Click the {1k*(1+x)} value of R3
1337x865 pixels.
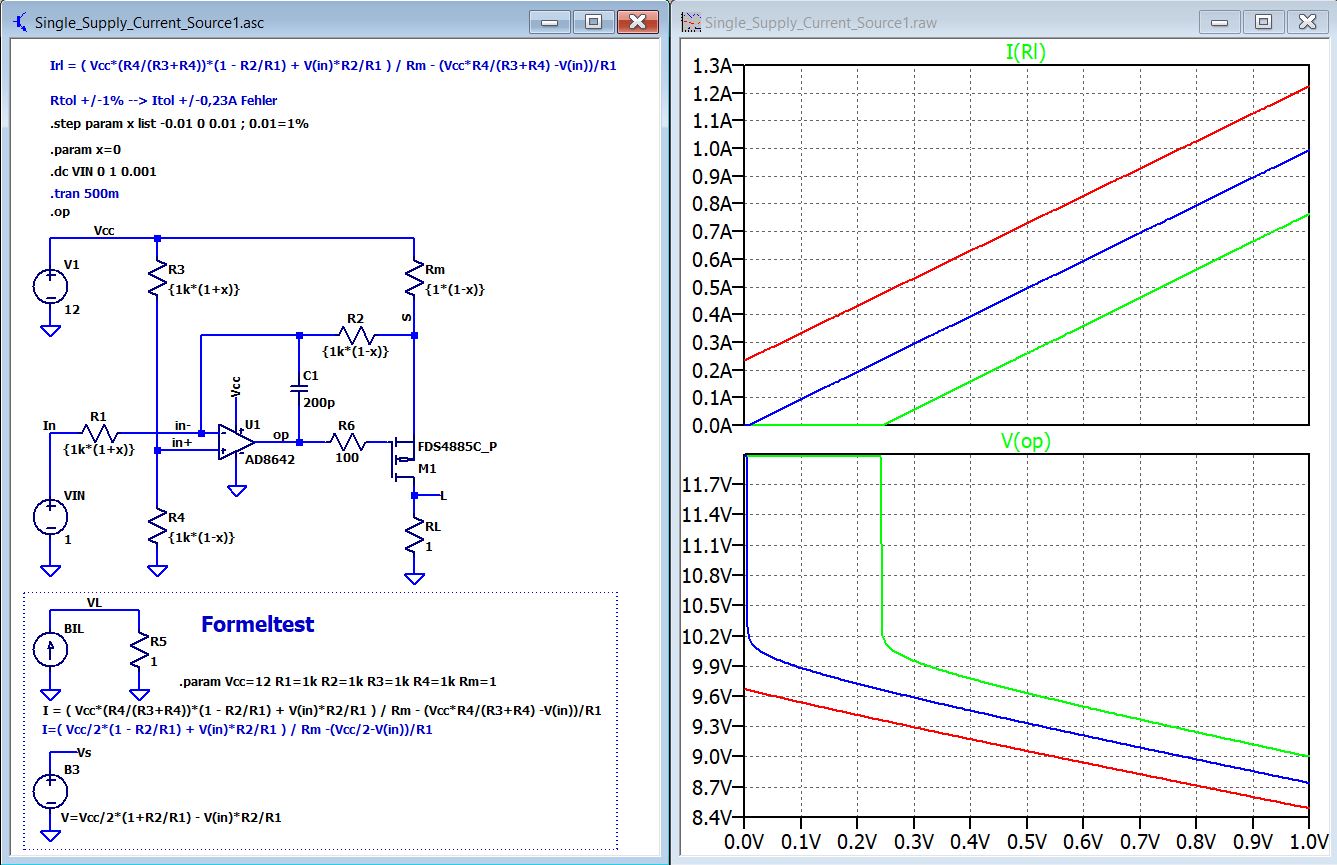tap(206, 289)
